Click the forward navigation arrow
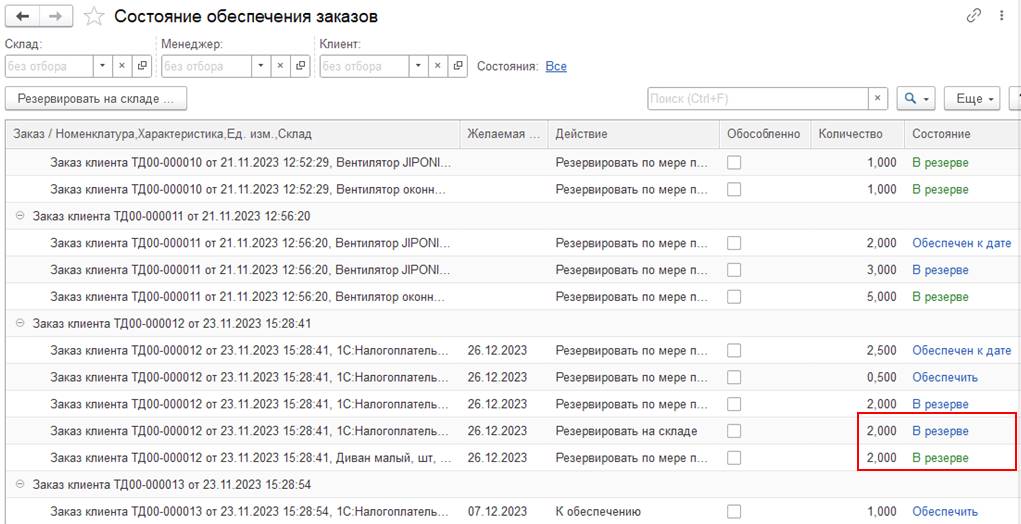This screenshot has height=524, width=1021. 55,16
